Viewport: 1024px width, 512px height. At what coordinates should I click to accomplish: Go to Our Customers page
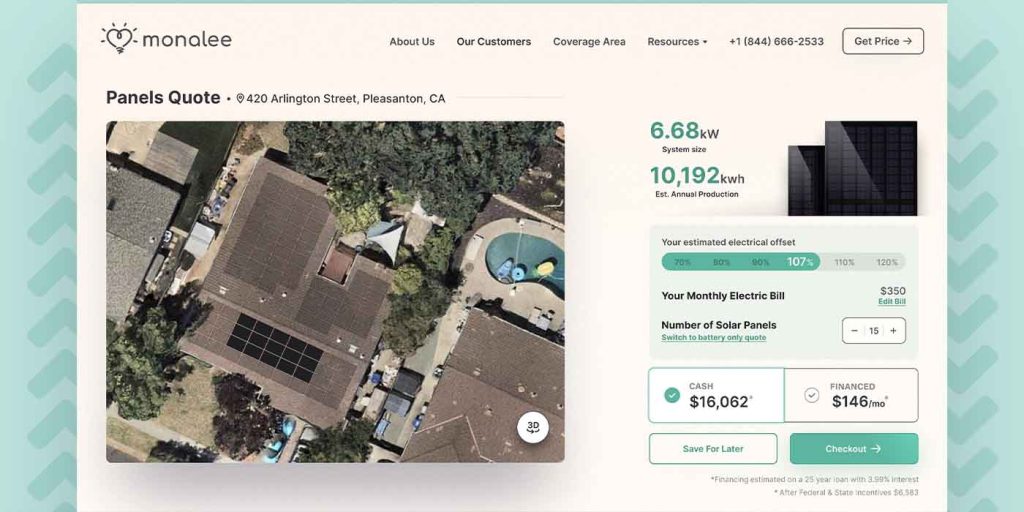[494, 42]
